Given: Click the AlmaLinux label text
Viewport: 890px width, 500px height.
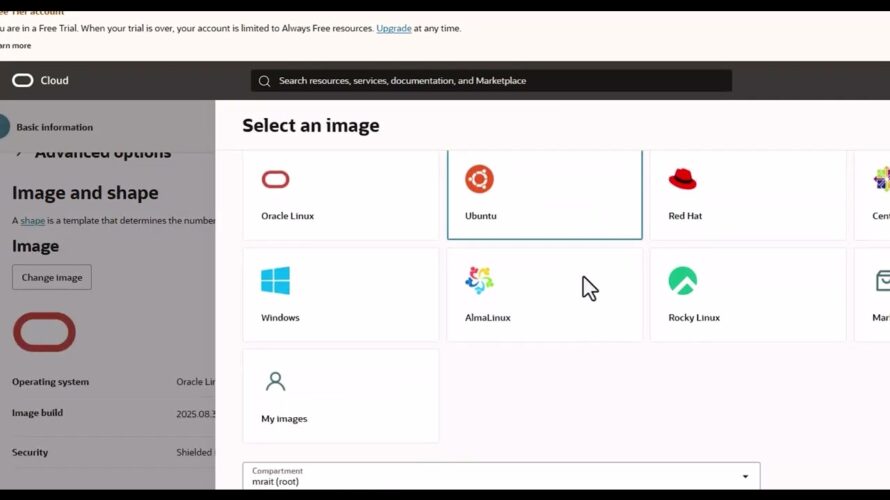Looking at the screenshot, I should click(x=488, y=317).
